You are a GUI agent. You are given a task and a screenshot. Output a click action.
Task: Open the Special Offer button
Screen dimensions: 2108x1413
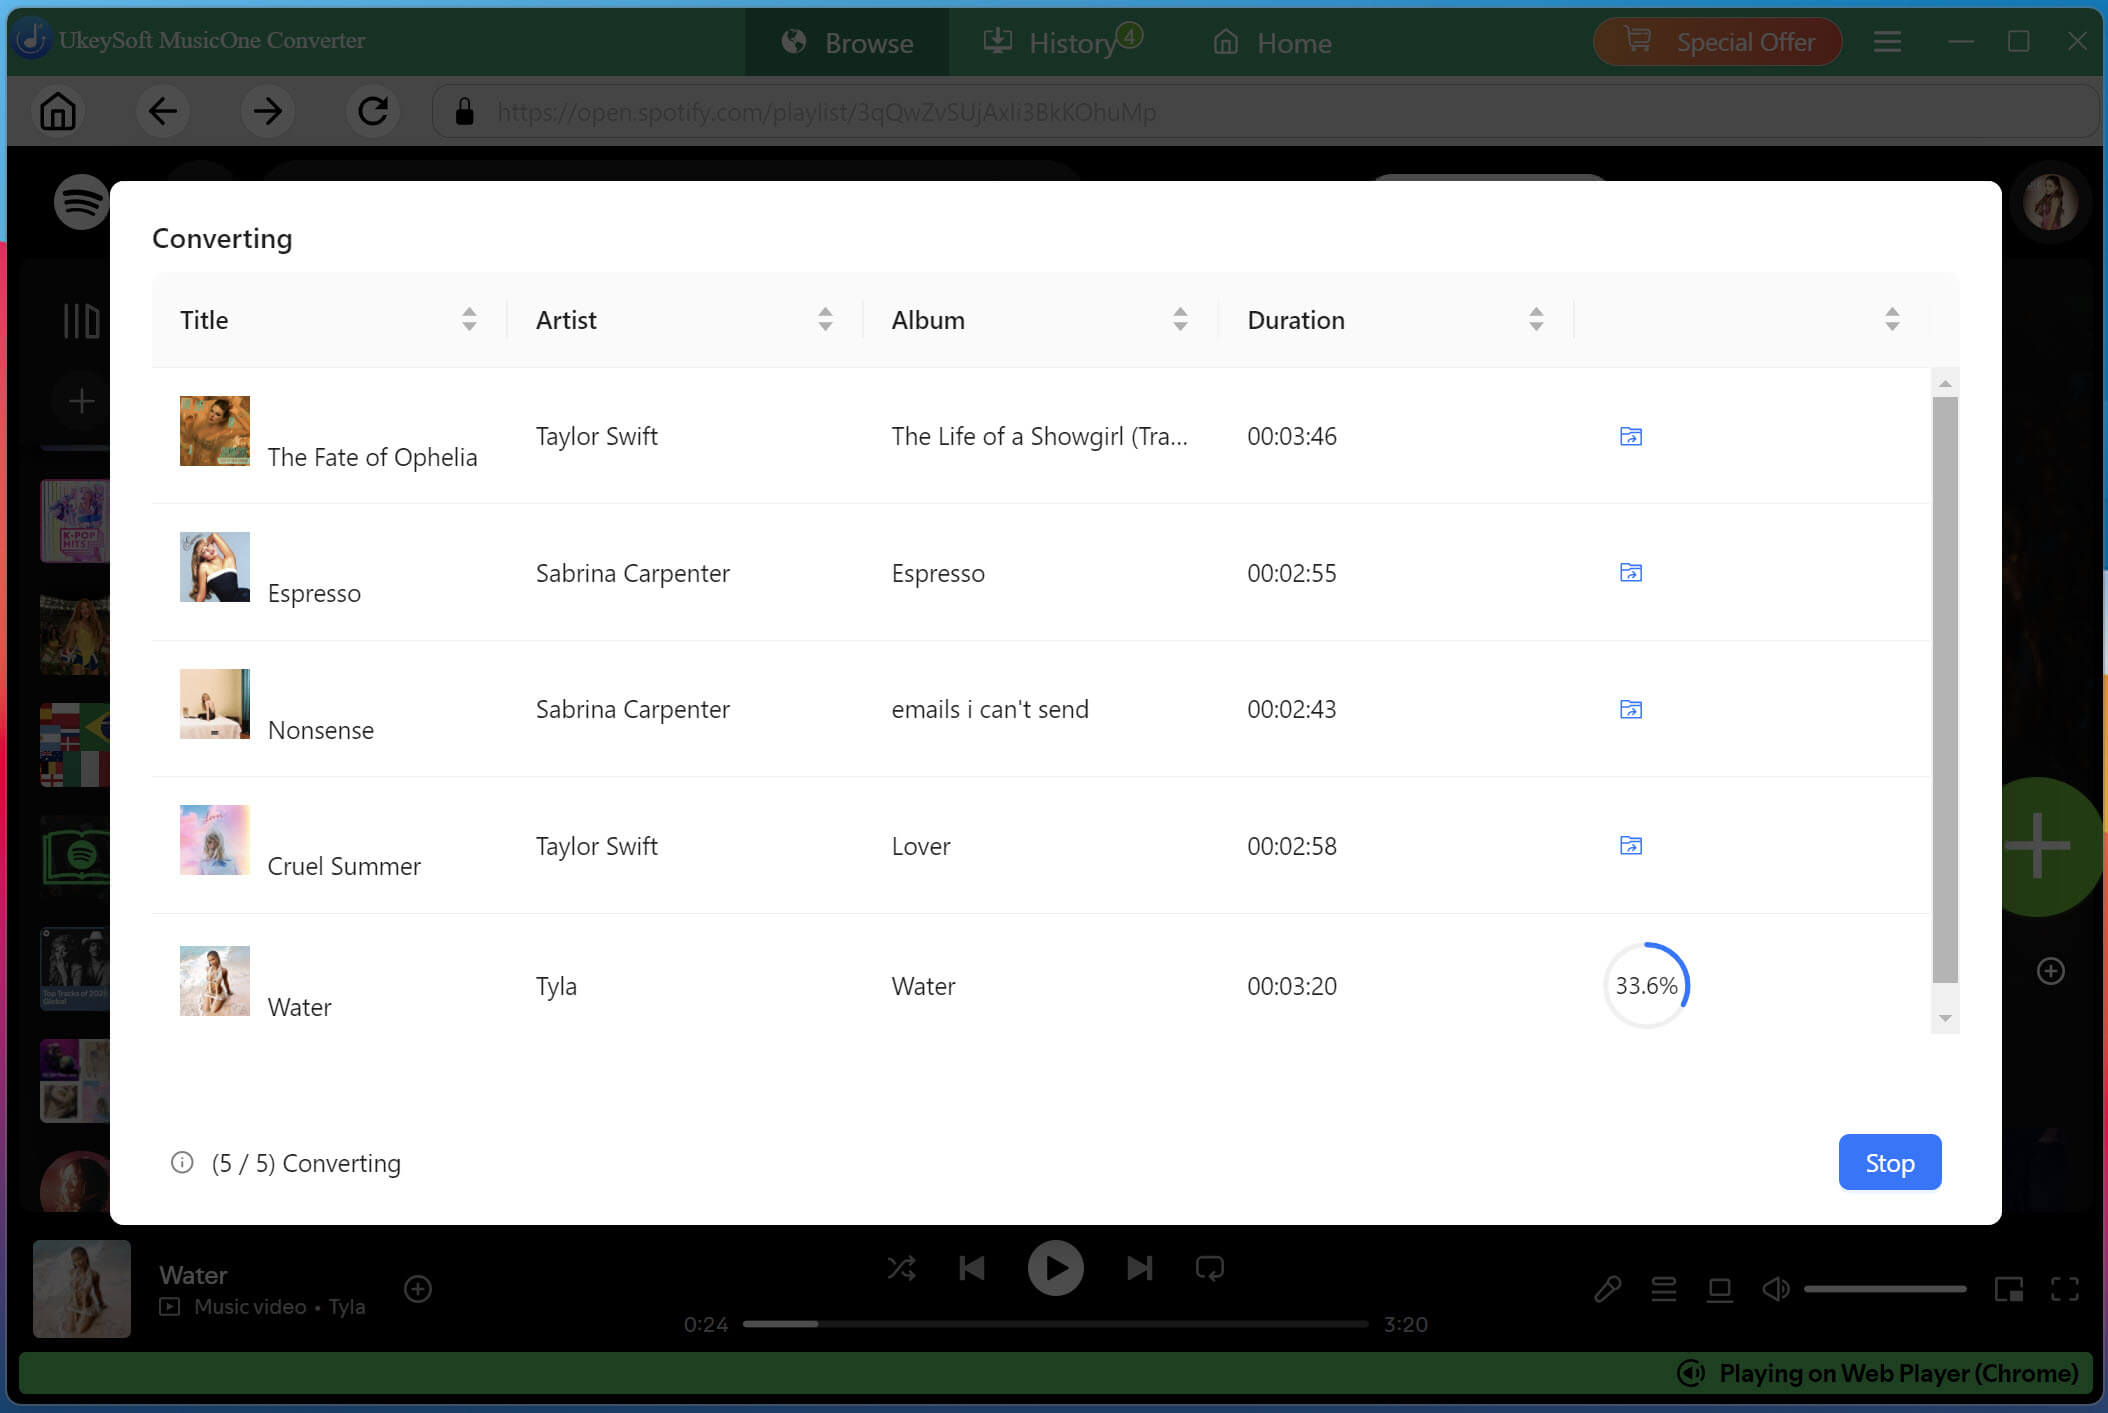pos(1717,42)
